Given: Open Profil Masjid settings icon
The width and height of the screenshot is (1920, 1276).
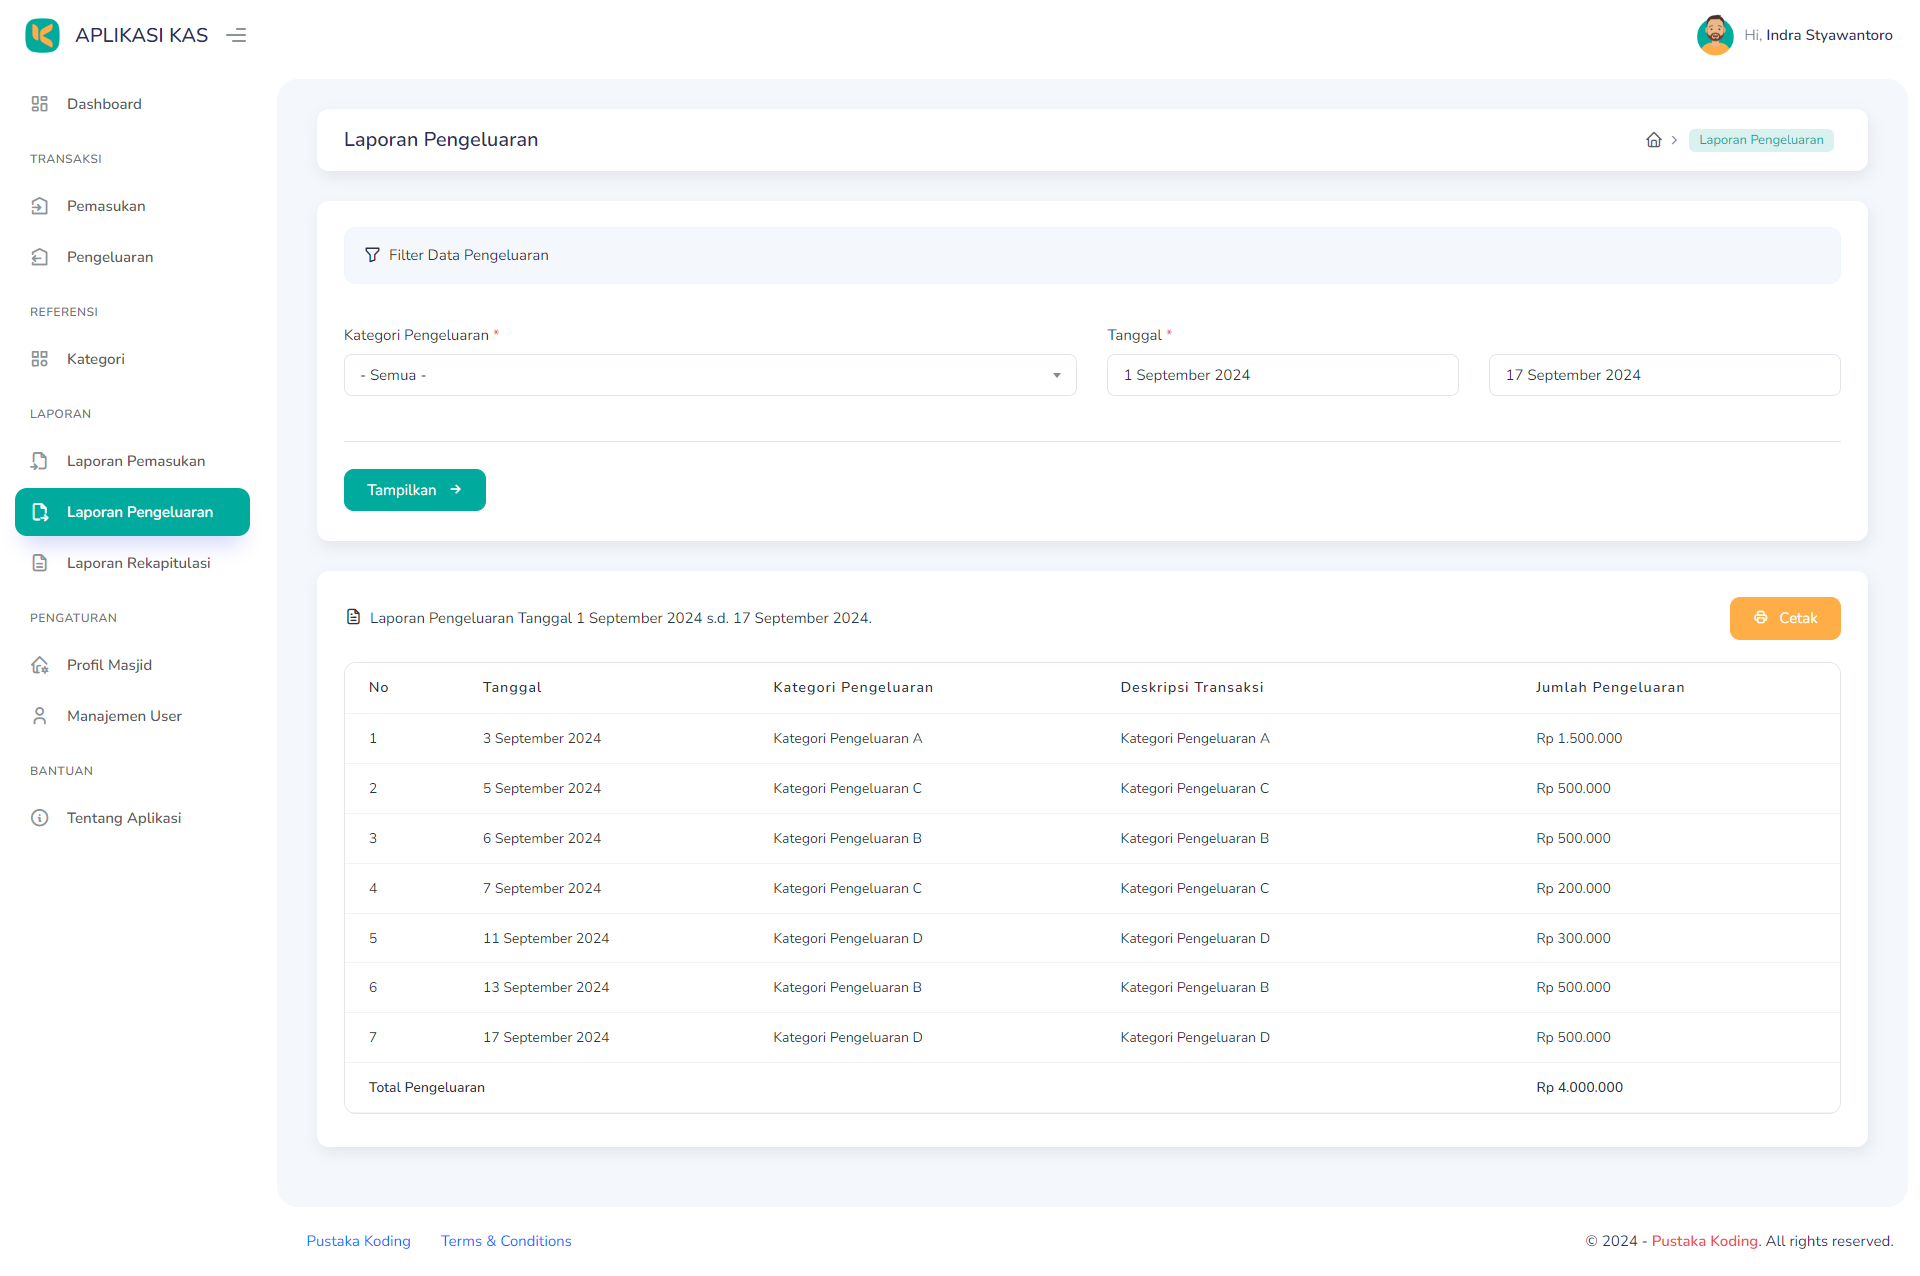Looking at the screenshot, I should [x=40, y=665].
